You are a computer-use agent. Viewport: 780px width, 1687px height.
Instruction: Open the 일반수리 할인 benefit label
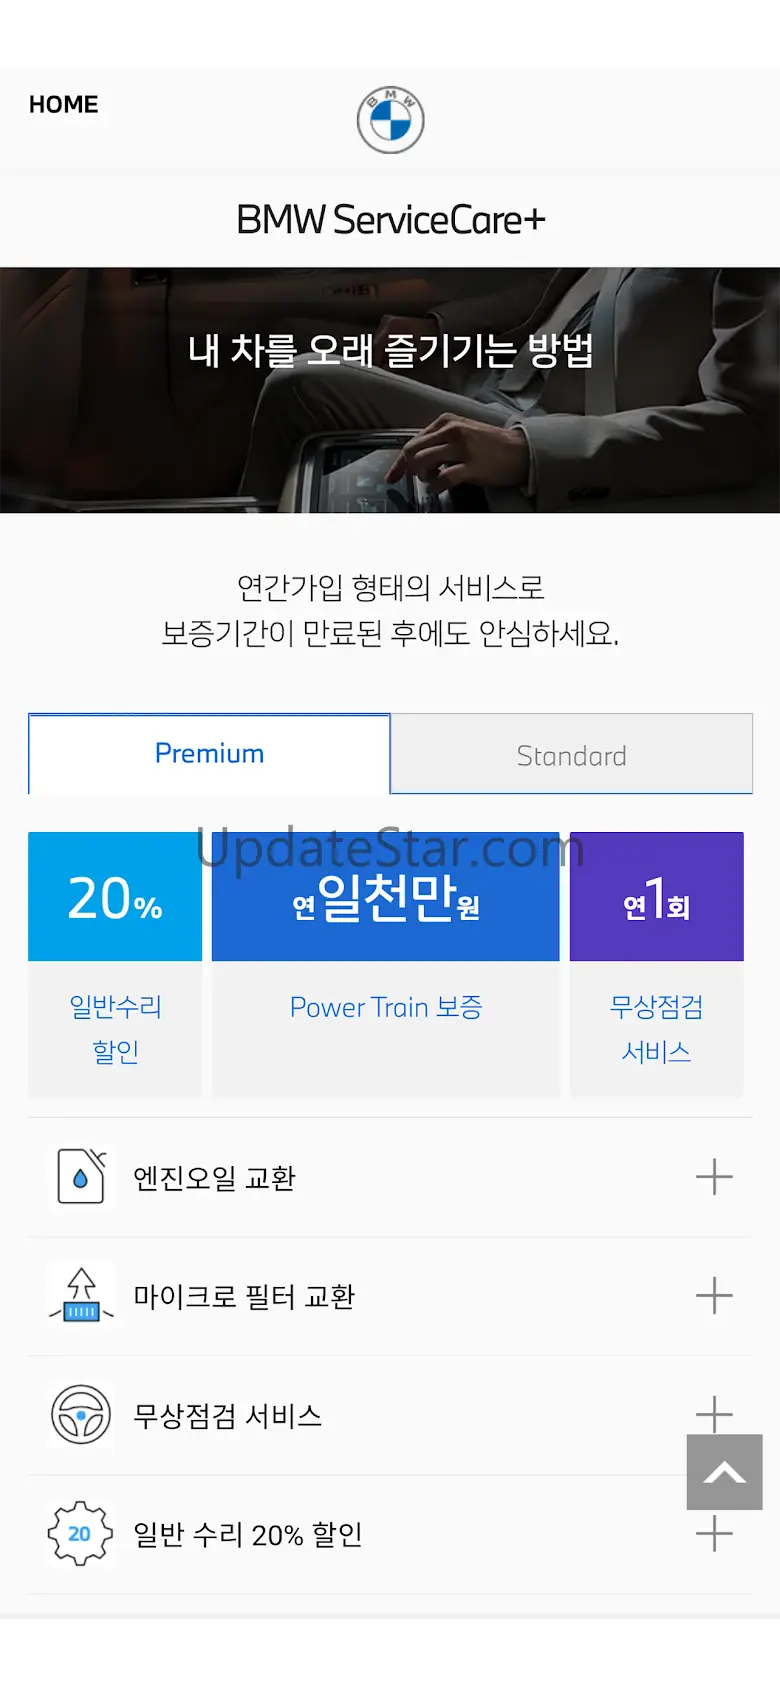point(115,1028)
